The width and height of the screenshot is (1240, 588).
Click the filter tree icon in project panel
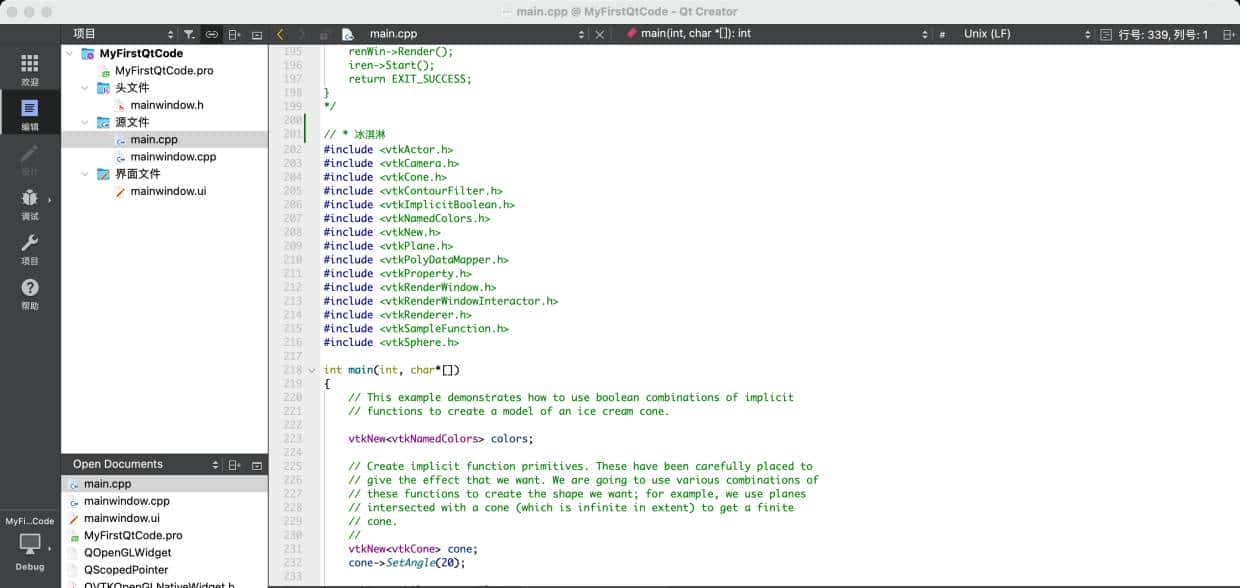click(189, 34)
